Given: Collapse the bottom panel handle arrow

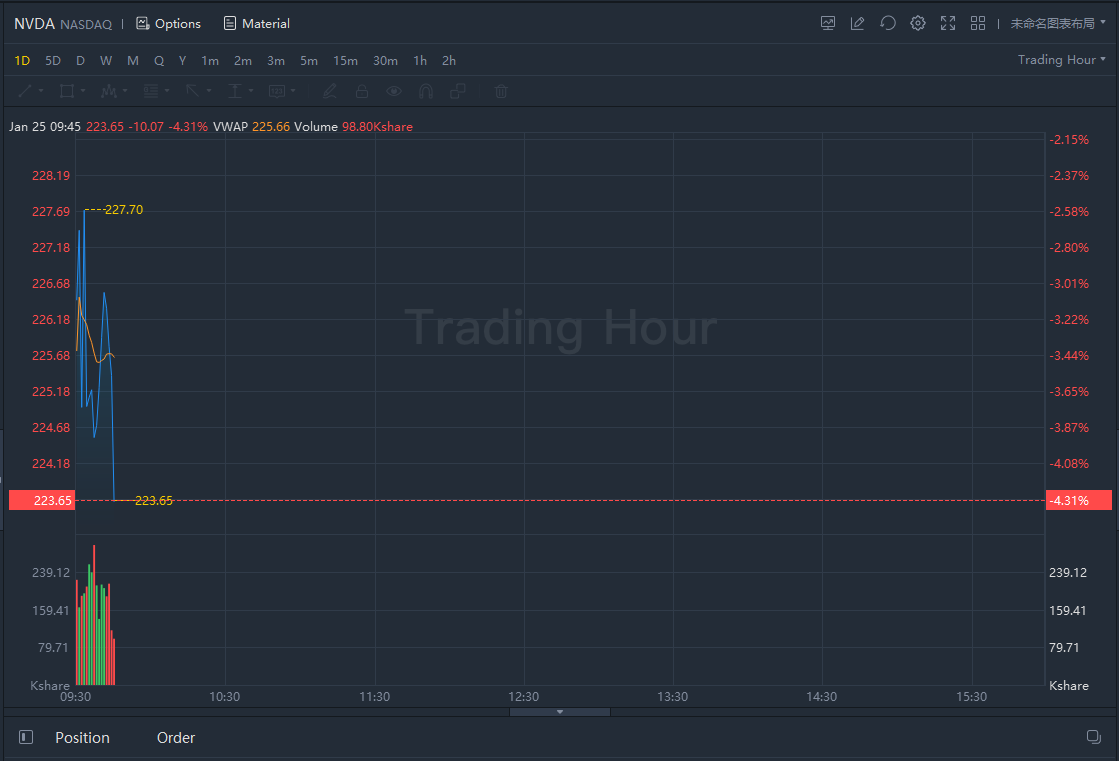Looking at the screenshot, I should [x=560, y=712].
